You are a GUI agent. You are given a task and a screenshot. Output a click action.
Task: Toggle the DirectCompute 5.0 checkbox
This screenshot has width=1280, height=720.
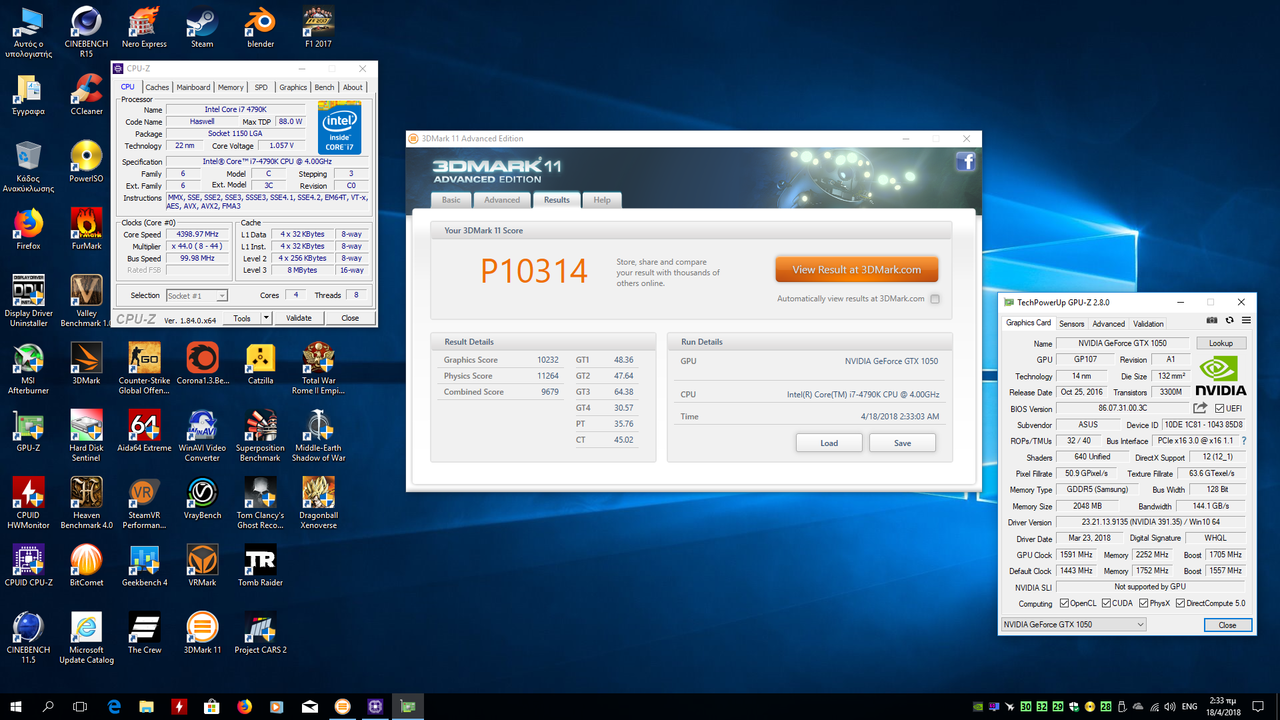click(1180, 604)
